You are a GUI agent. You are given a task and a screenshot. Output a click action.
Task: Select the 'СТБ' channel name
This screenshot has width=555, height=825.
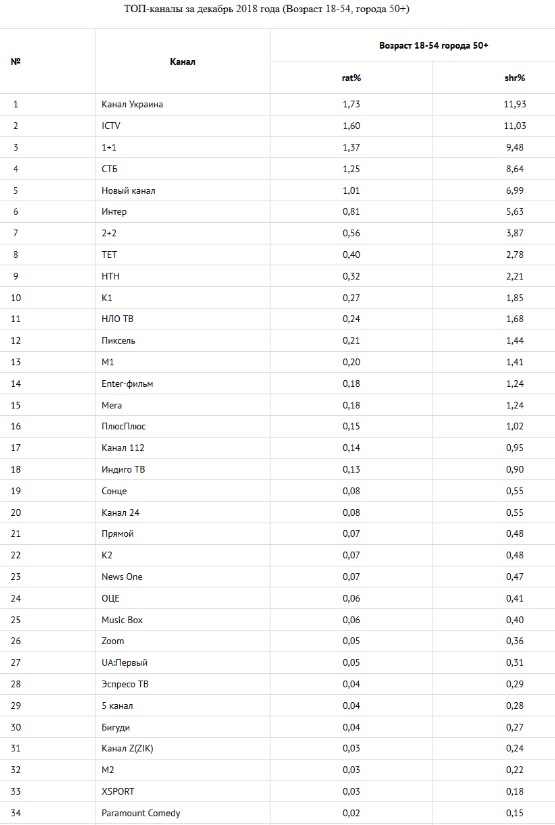[109, 169]
